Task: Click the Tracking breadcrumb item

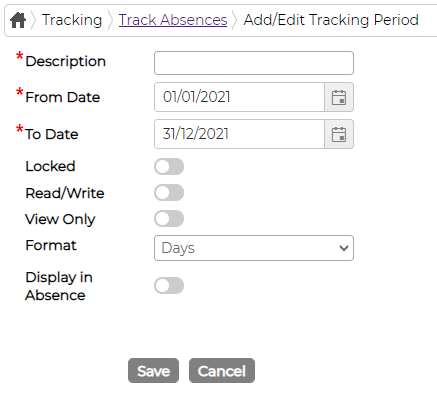Action: (72, 20)
